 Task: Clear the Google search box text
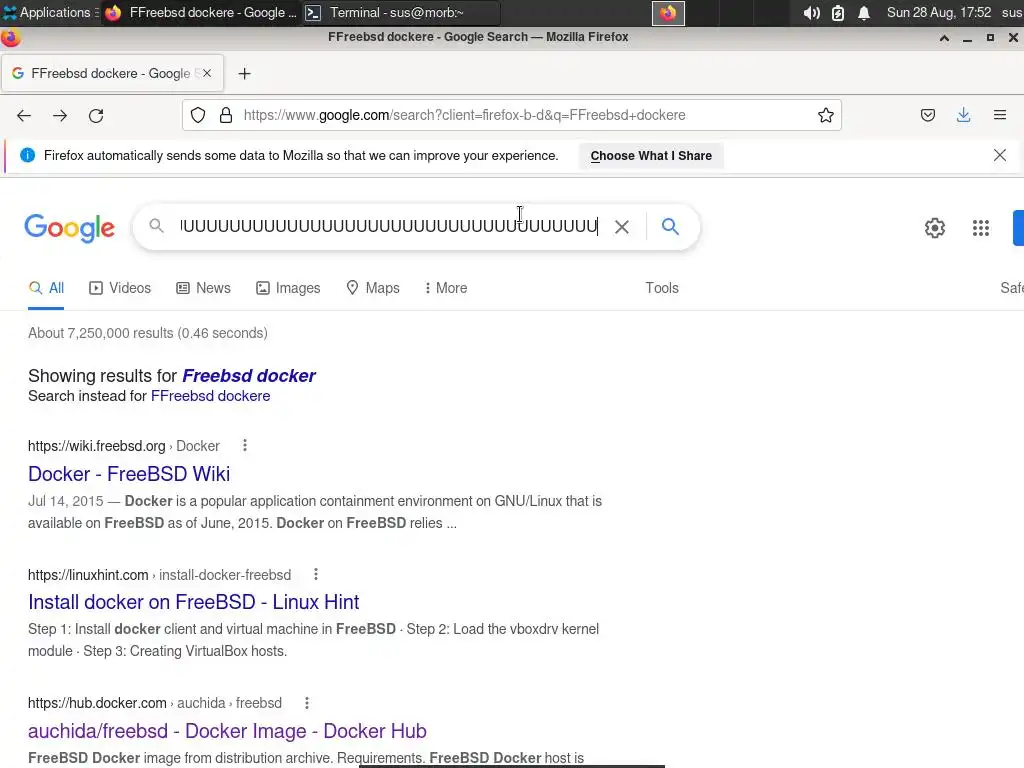pyautogui.click(x=622, y=227)
